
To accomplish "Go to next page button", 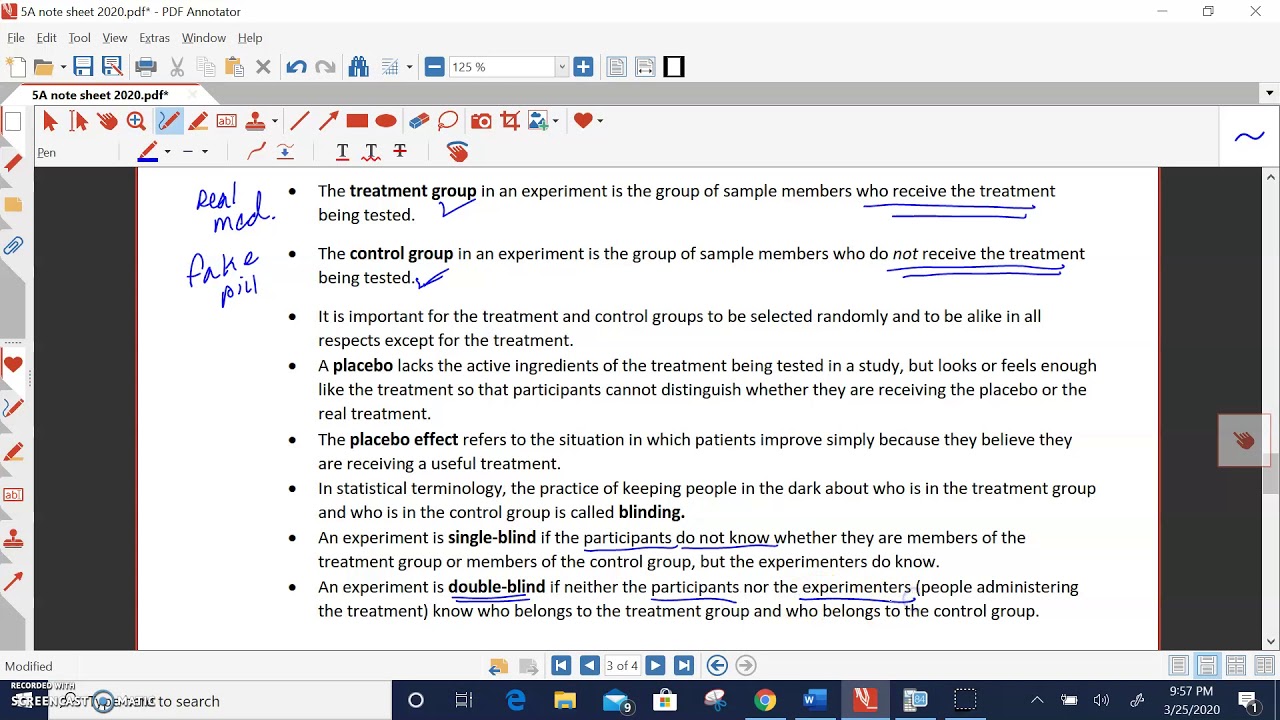I will (655, 666).
